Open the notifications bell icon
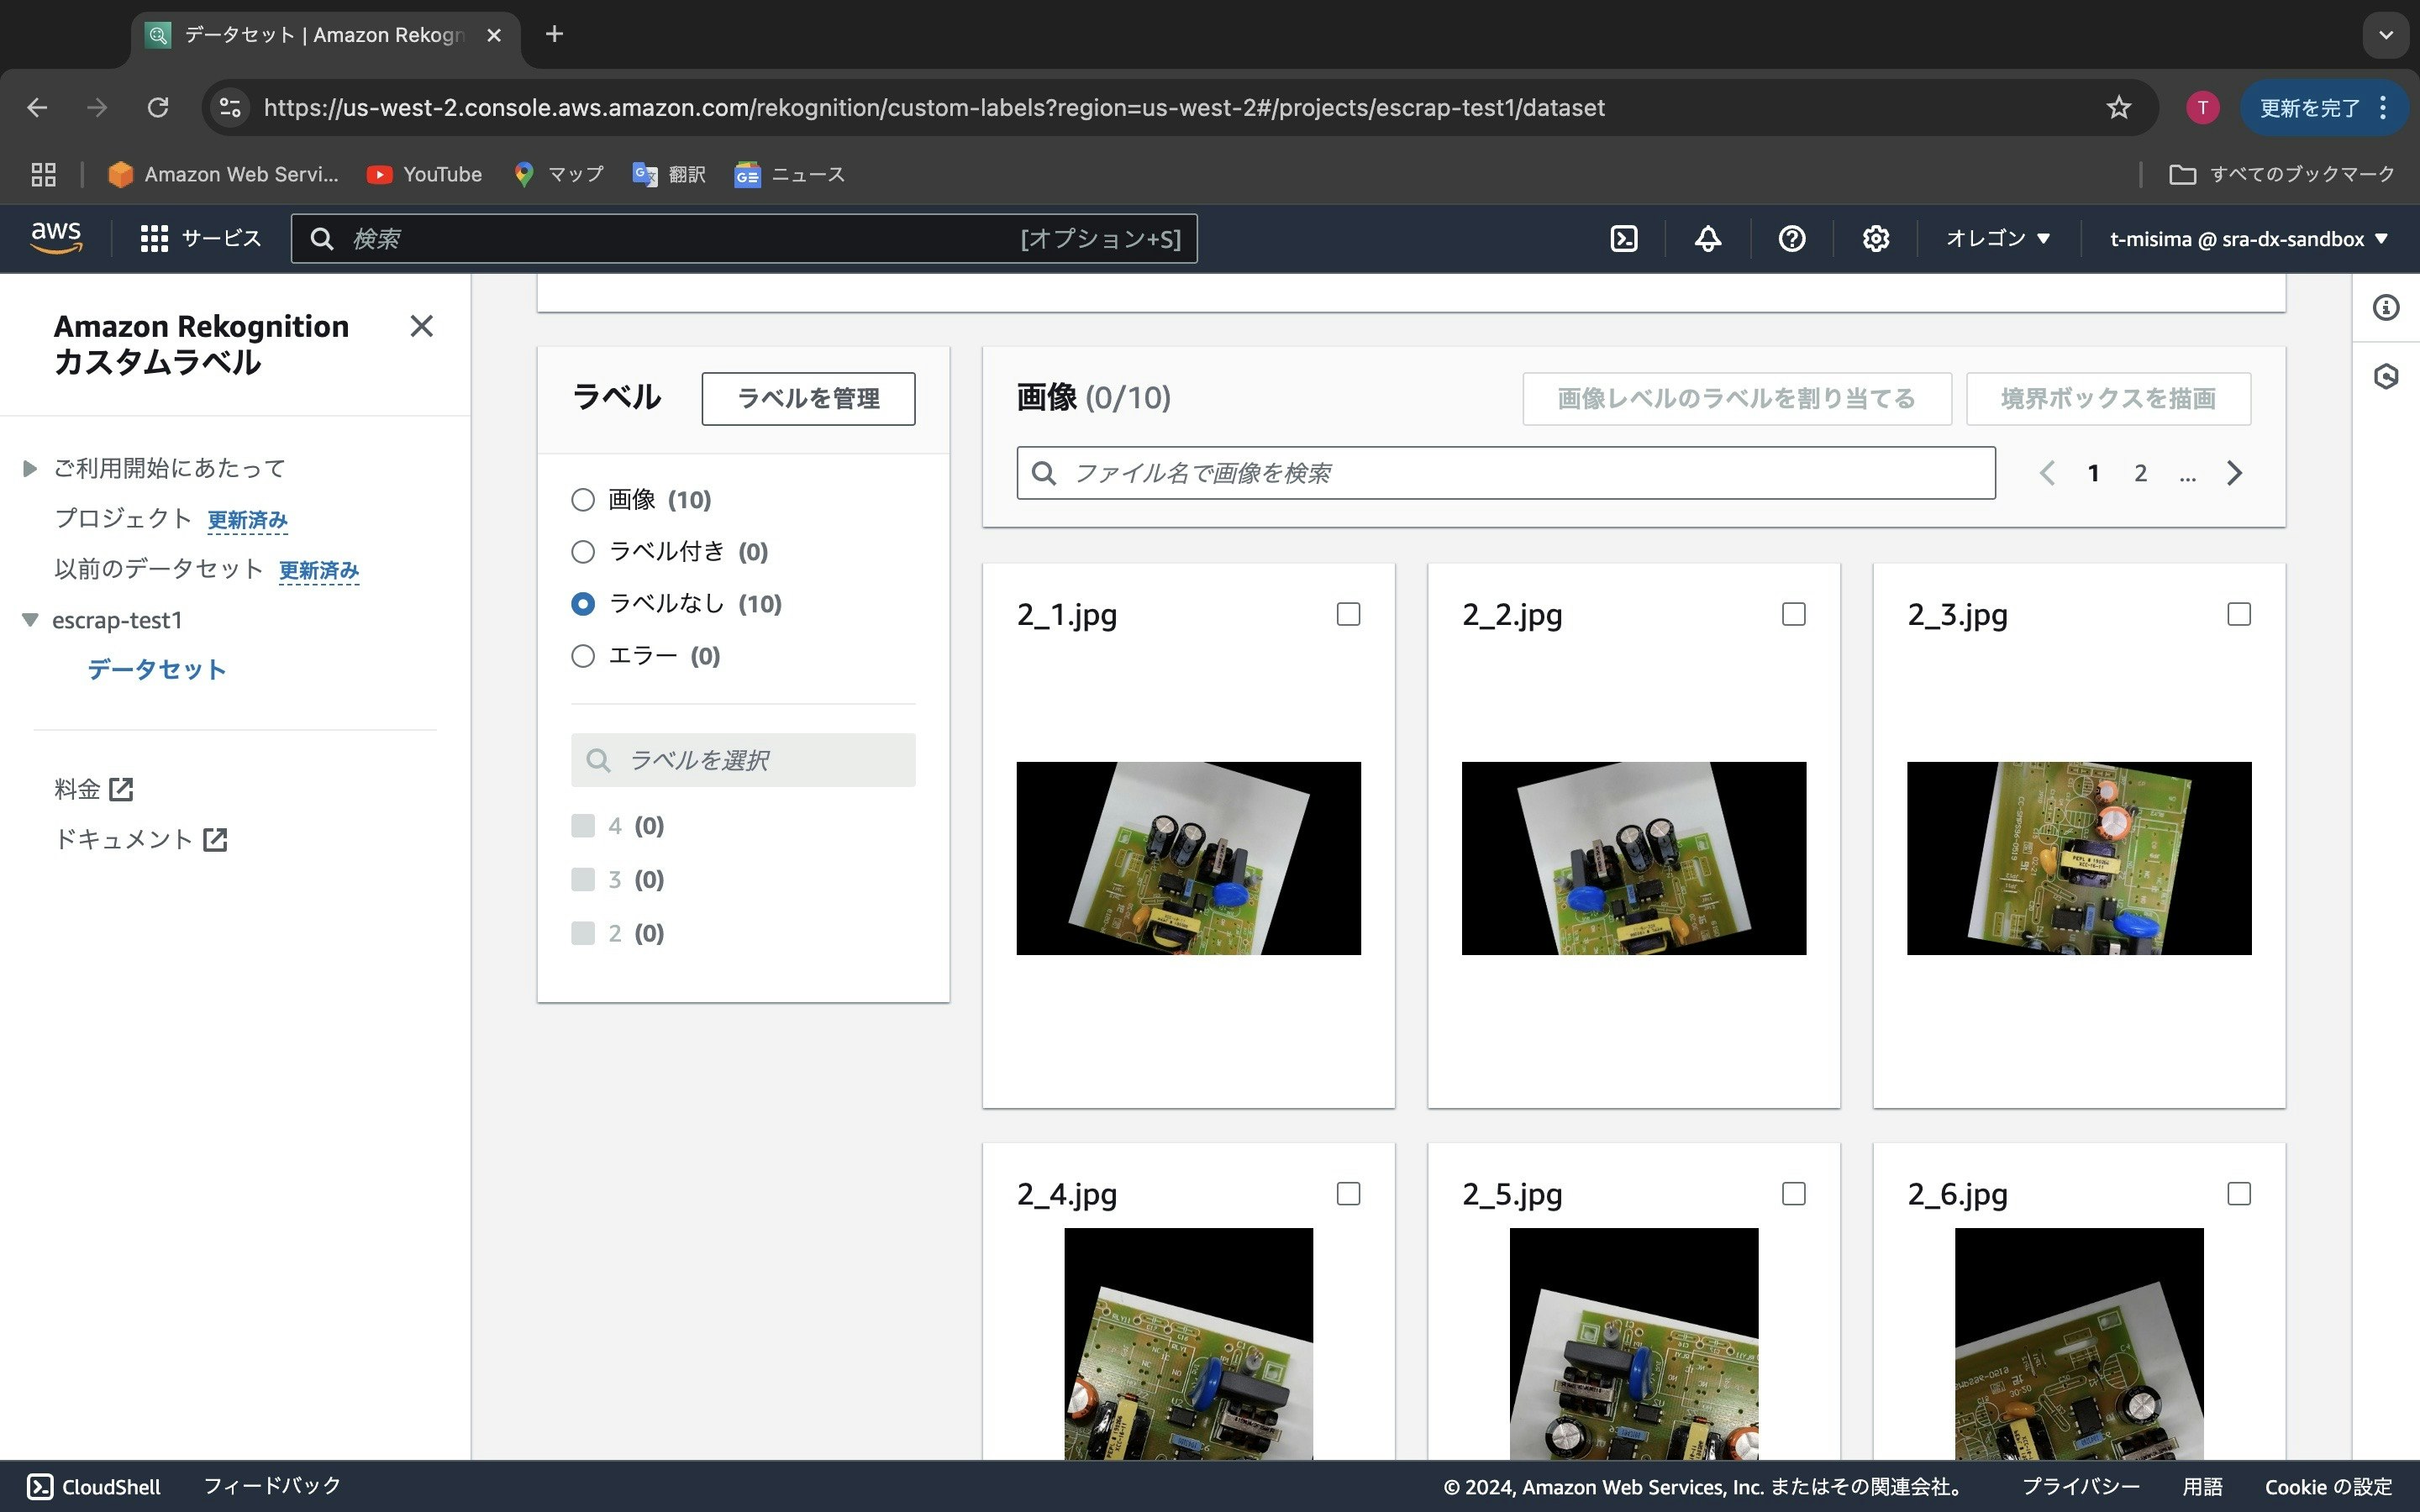Screen dimensions: 2420x1512 pos(1707,239)
